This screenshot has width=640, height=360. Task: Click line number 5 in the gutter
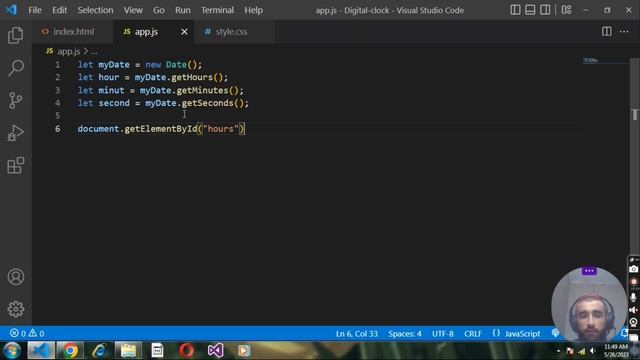pyautogui.click(x=58, y=116)
